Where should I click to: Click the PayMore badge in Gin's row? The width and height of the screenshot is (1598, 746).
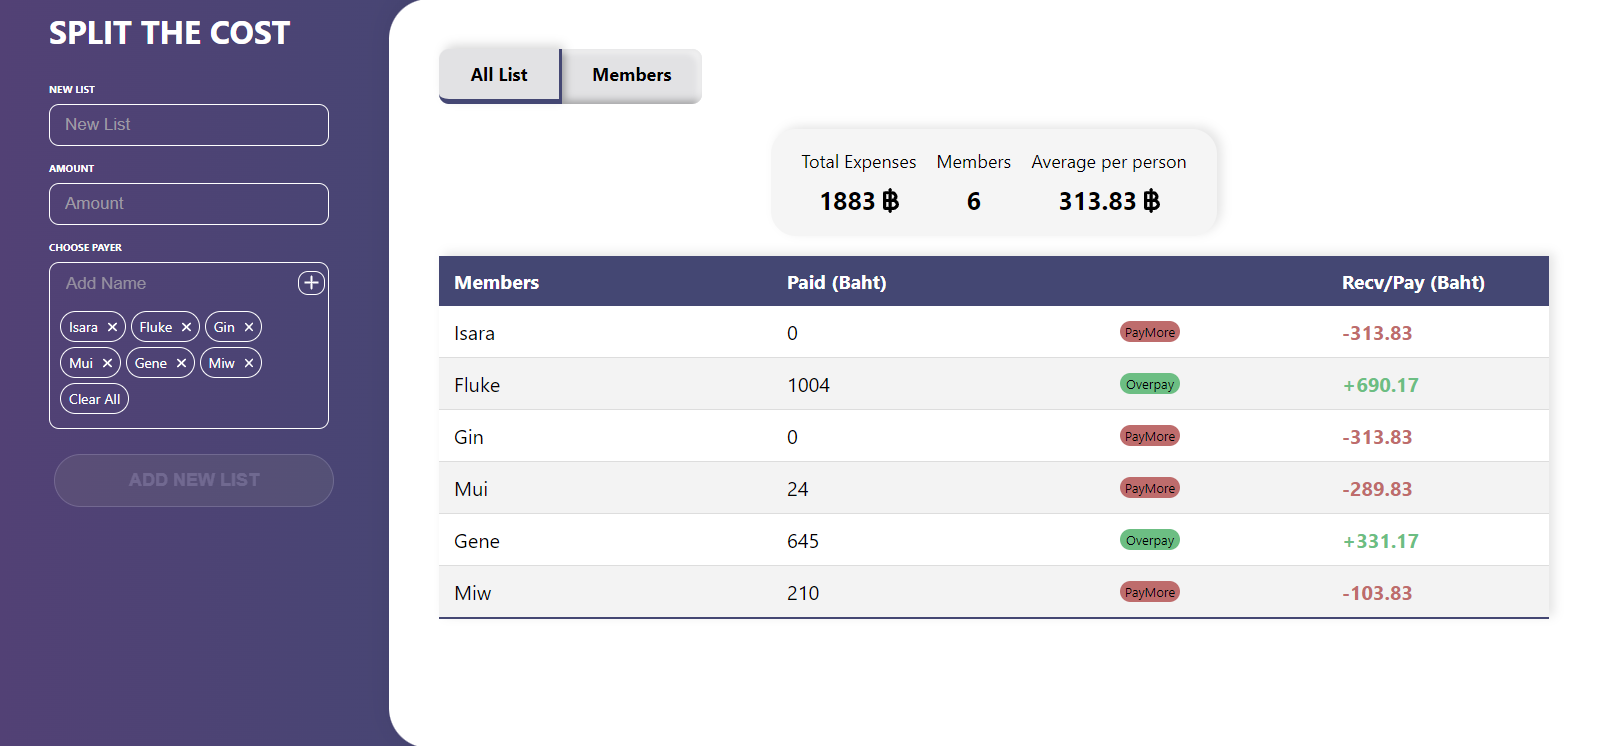(1150, 436)
